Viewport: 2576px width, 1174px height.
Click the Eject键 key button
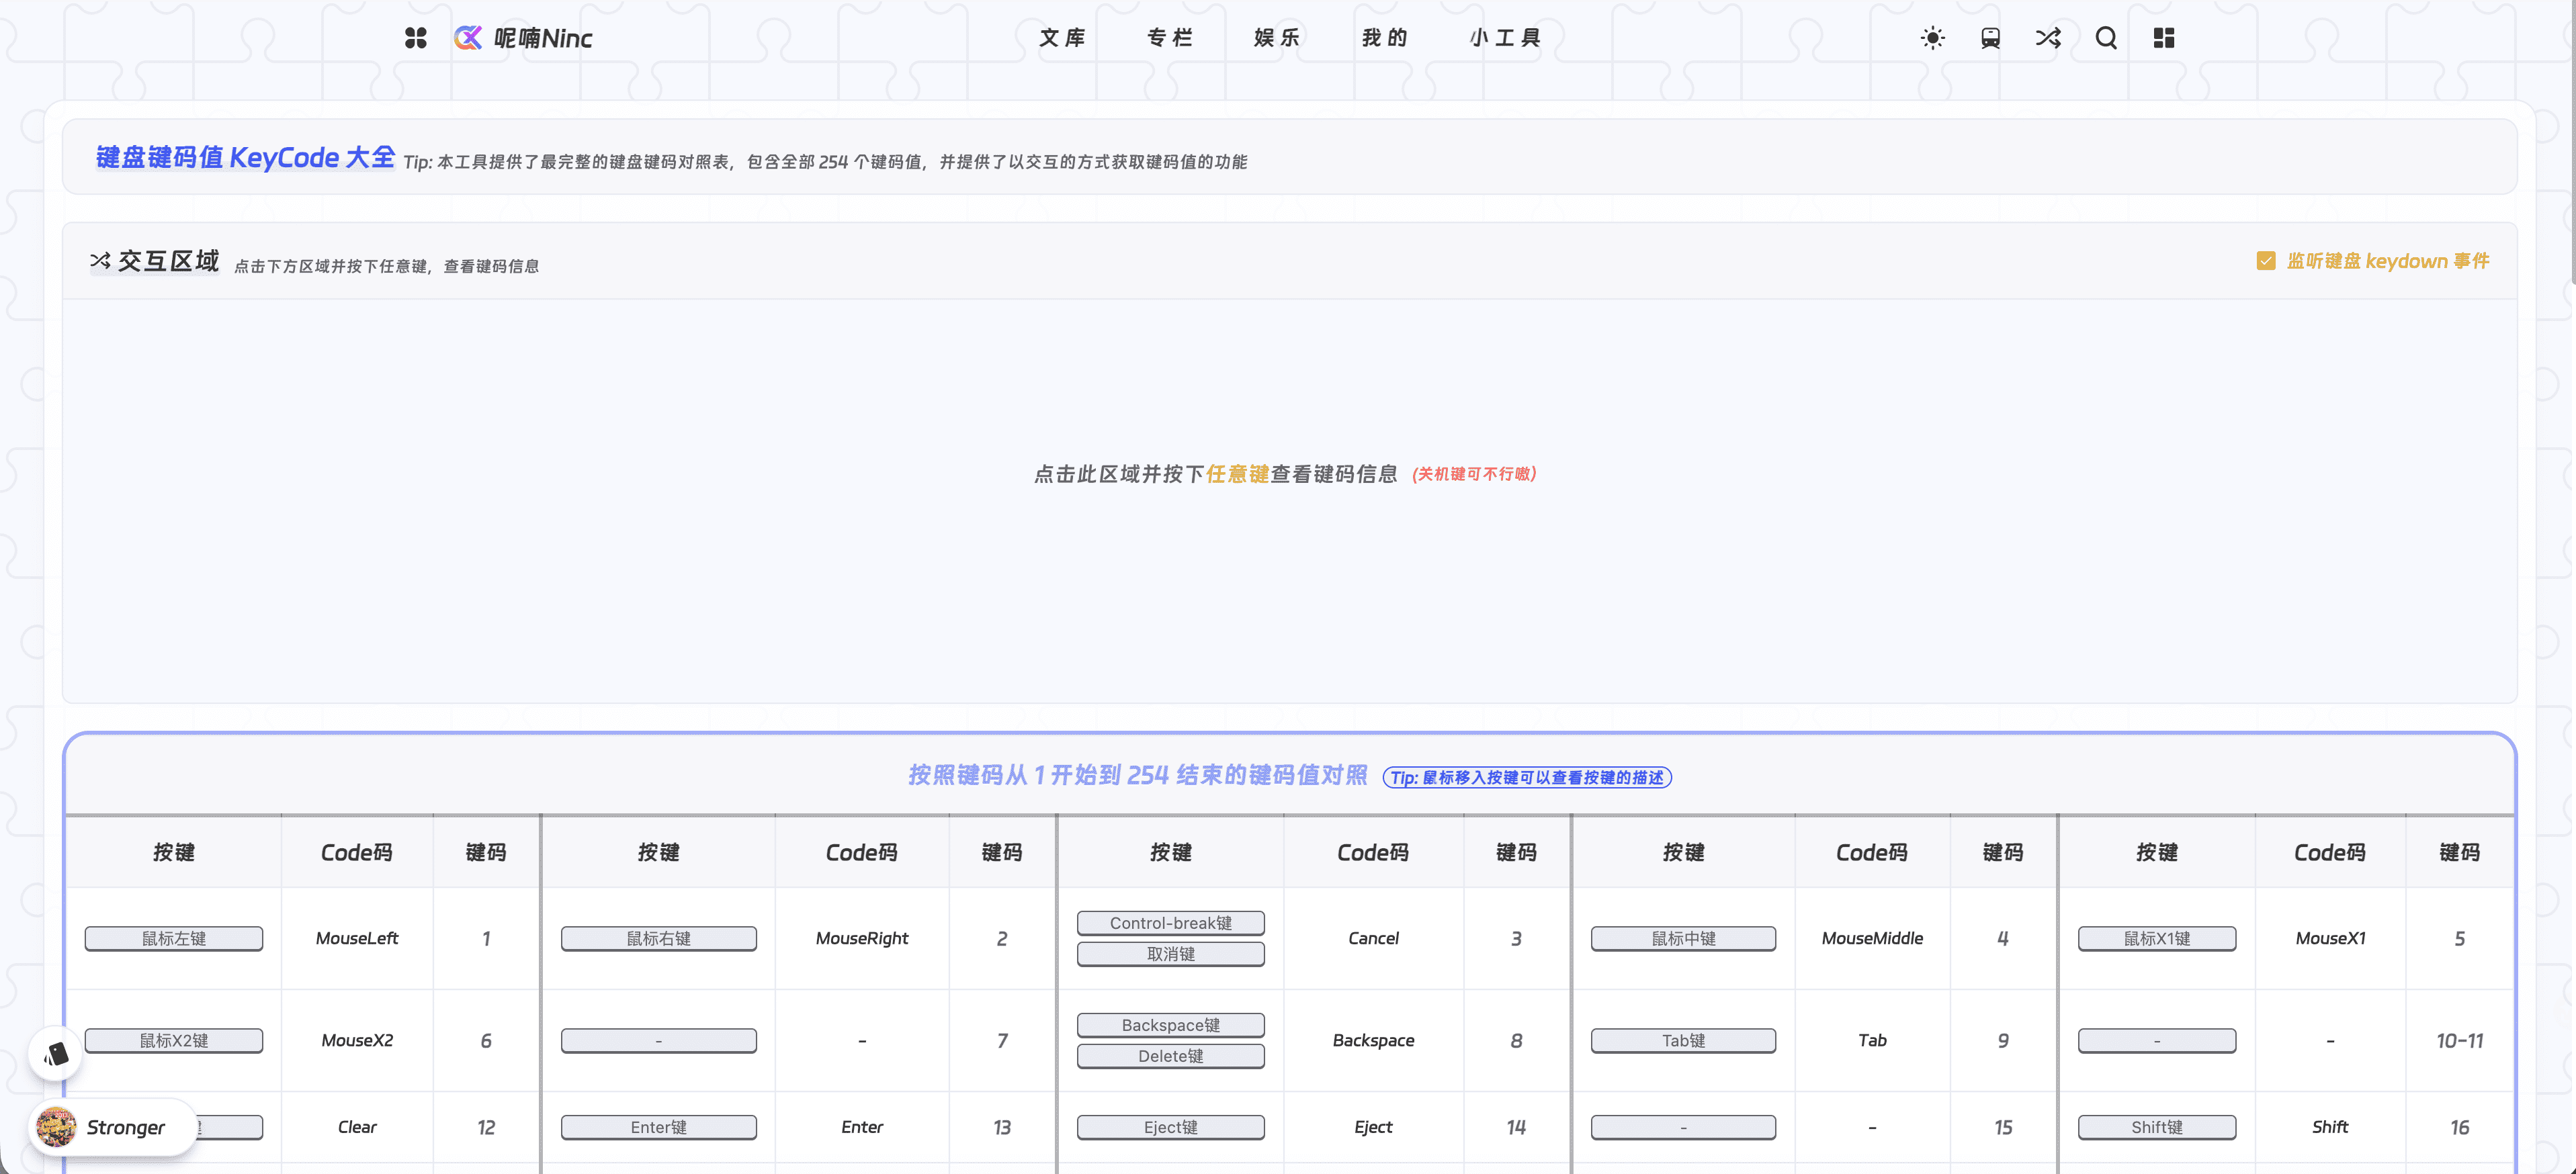(x=1170, y=1127)
